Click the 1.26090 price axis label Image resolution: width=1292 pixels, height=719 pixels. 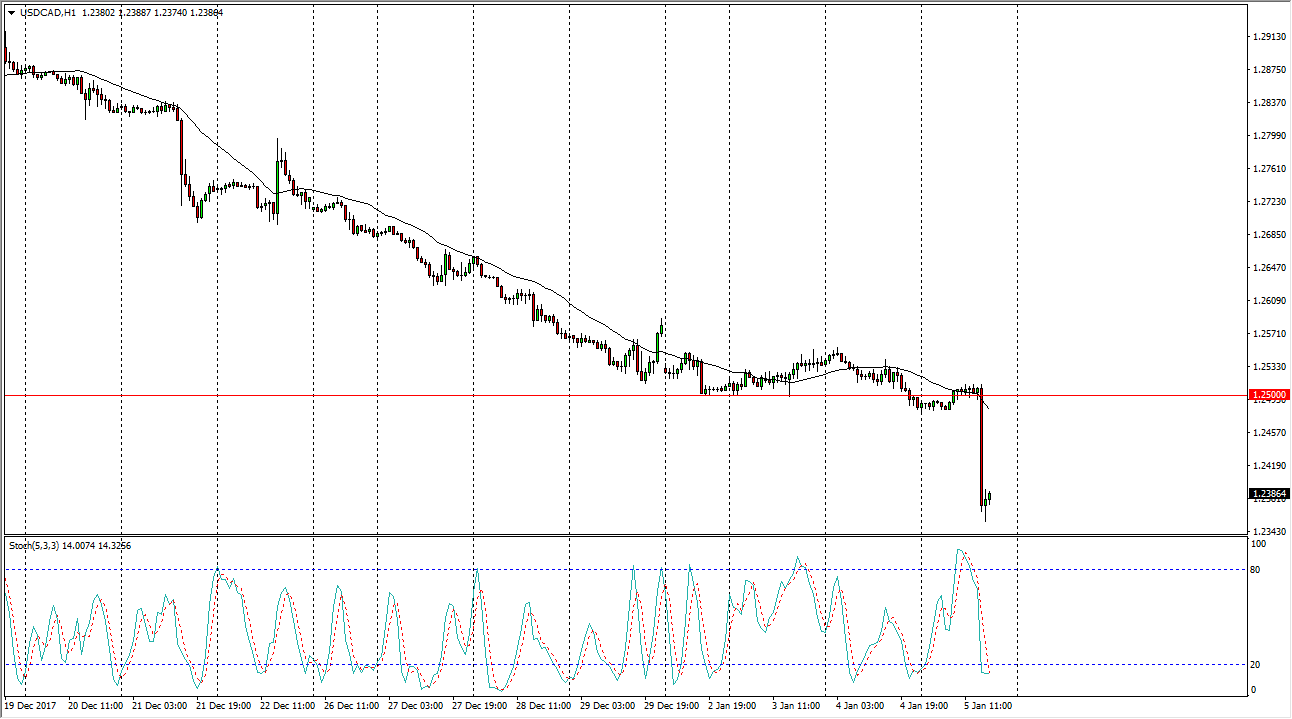pos(1267,301)
